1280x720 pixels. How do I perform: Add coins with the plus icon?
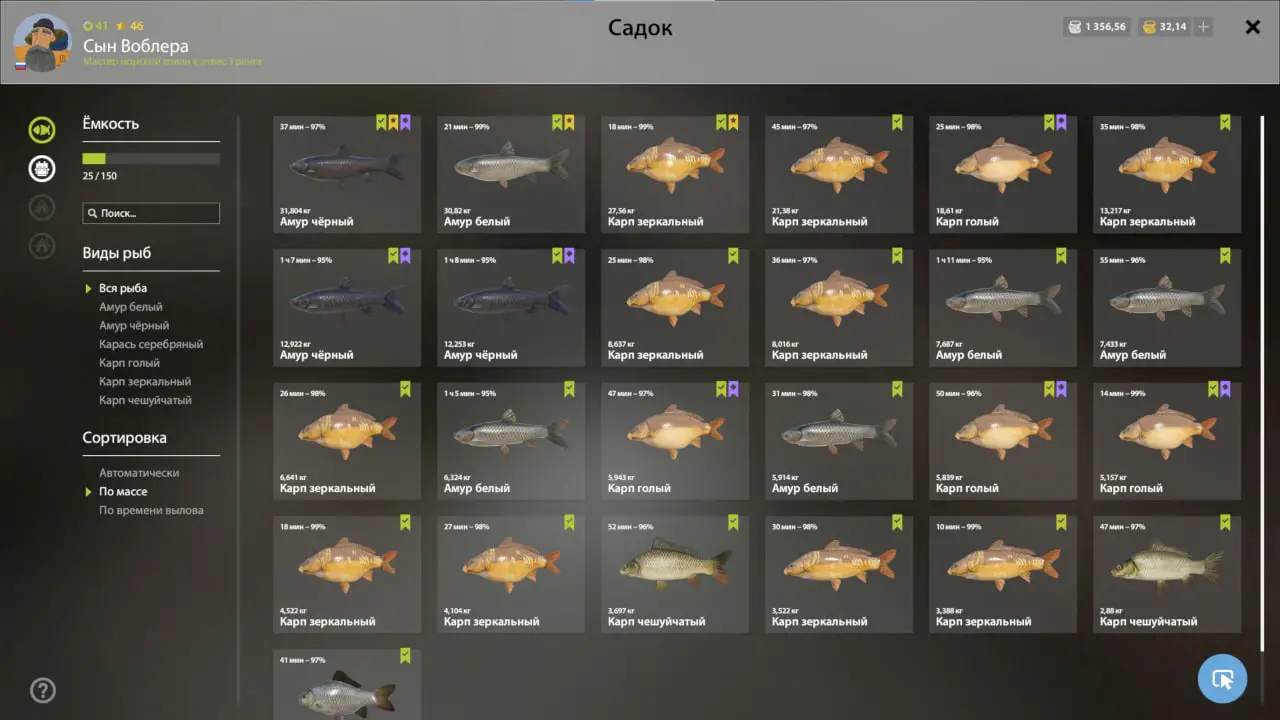(x=1203, y=27)
